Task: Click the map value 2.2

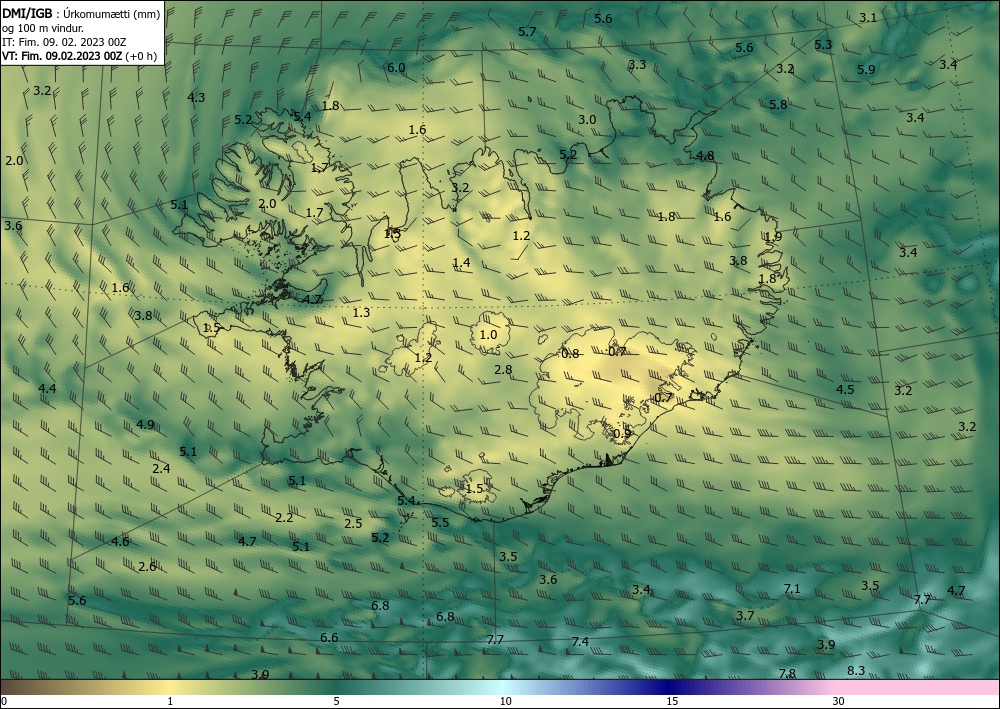Action: [284, 518]
